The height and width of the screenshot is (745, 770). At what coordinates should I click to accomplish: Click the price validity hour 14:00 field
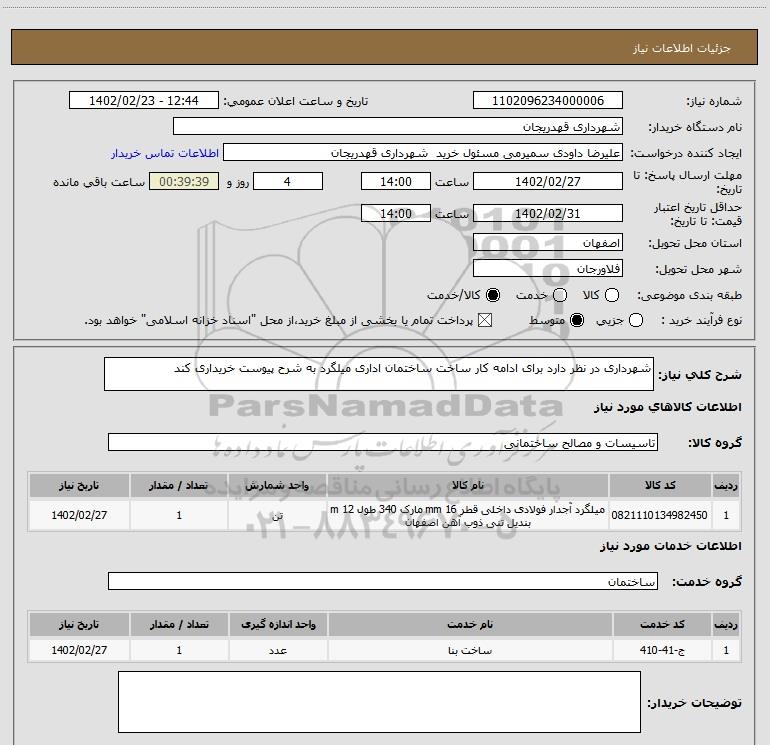(396, 213)
